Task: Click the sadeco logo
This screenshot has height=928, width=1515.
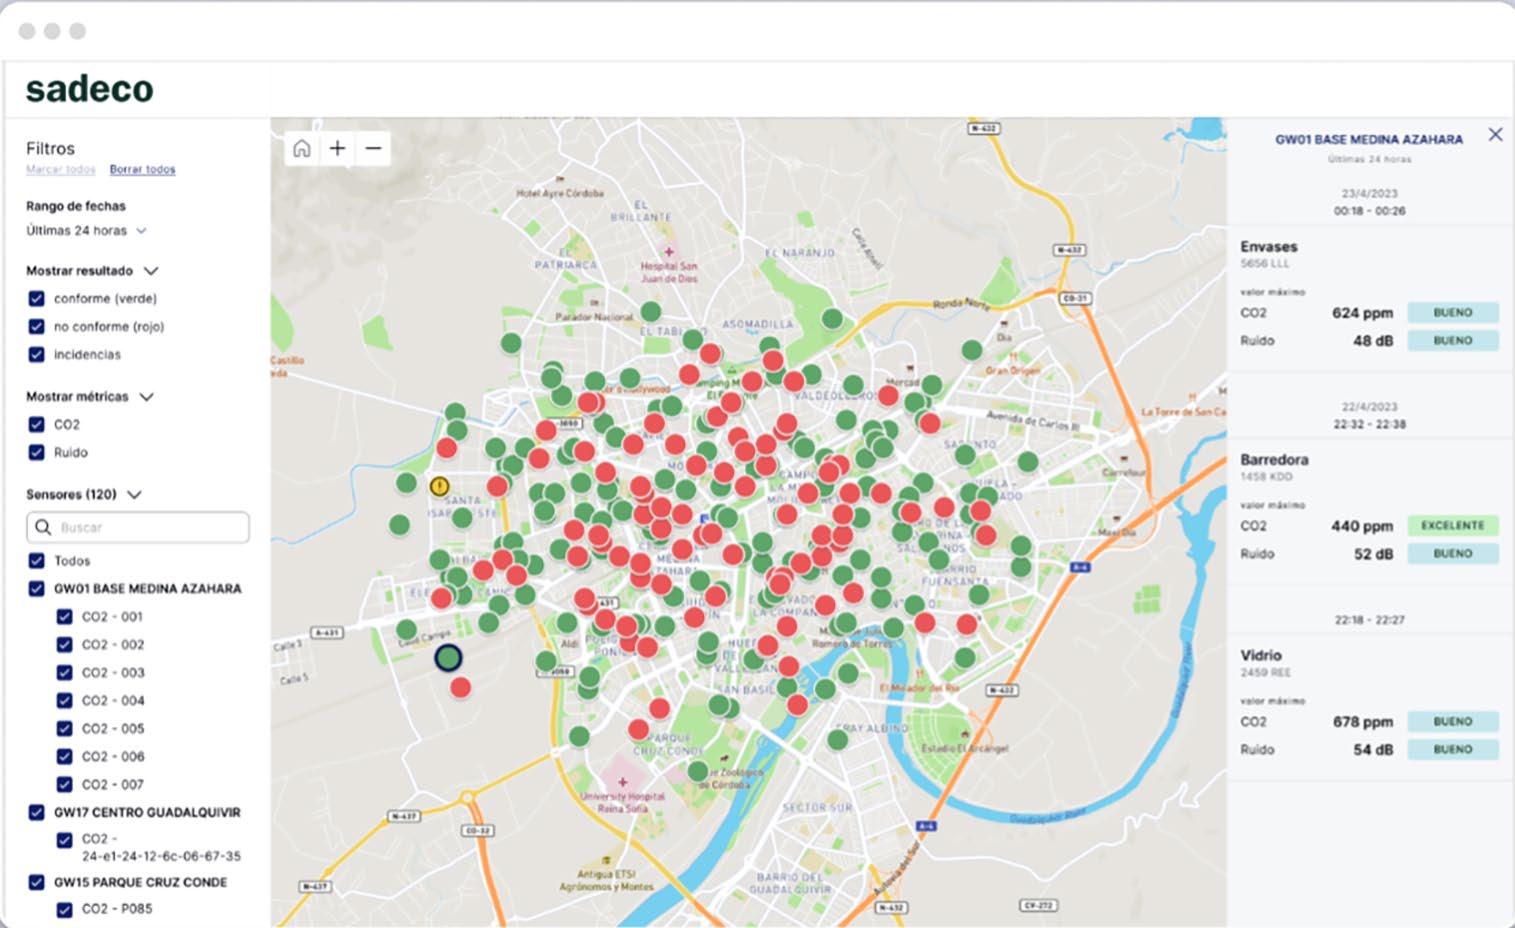Action: [x=90, y=89]
